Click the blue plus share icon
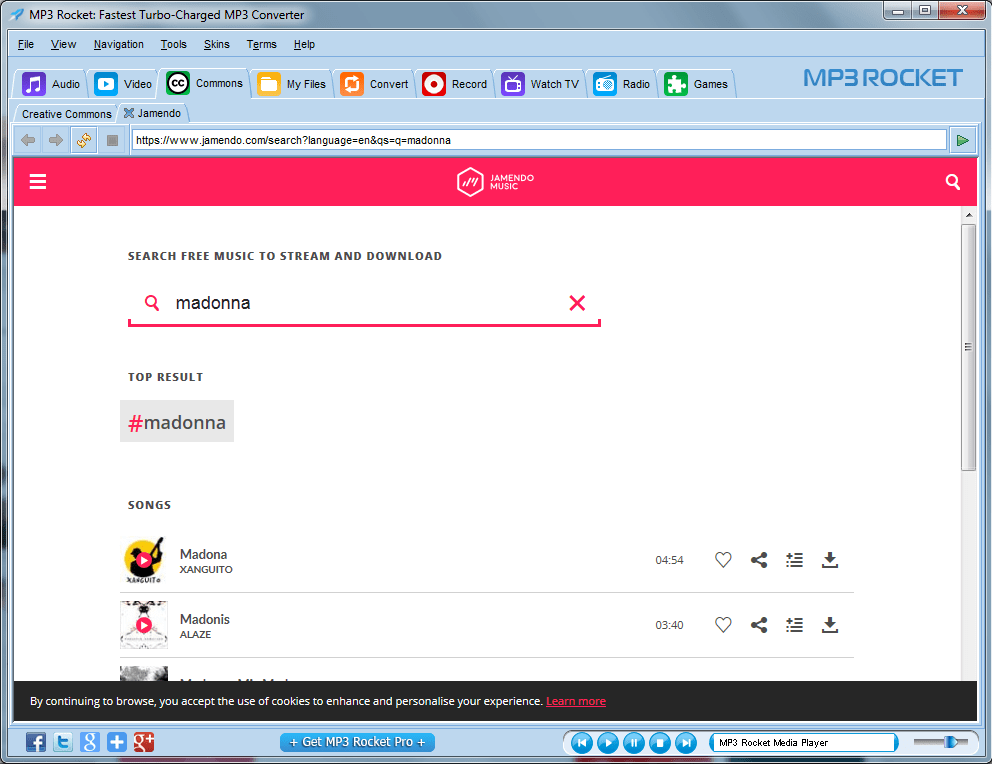992x764 pixels. tap(116, 742)
